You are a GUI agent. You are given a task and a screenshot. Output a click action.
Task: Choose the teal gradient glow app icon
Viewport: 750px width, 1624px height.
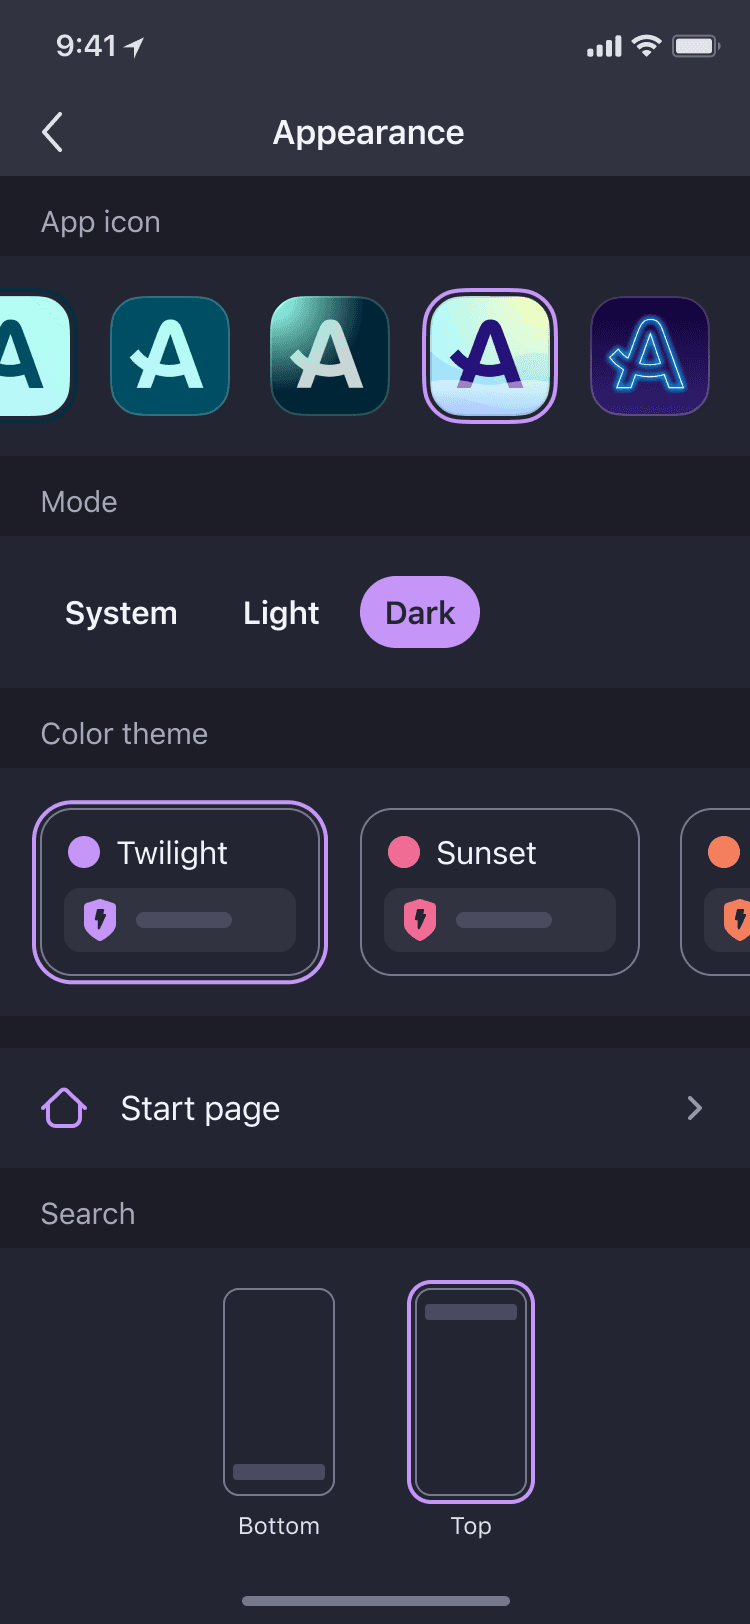pyautogui.click(x=330, y=356)
